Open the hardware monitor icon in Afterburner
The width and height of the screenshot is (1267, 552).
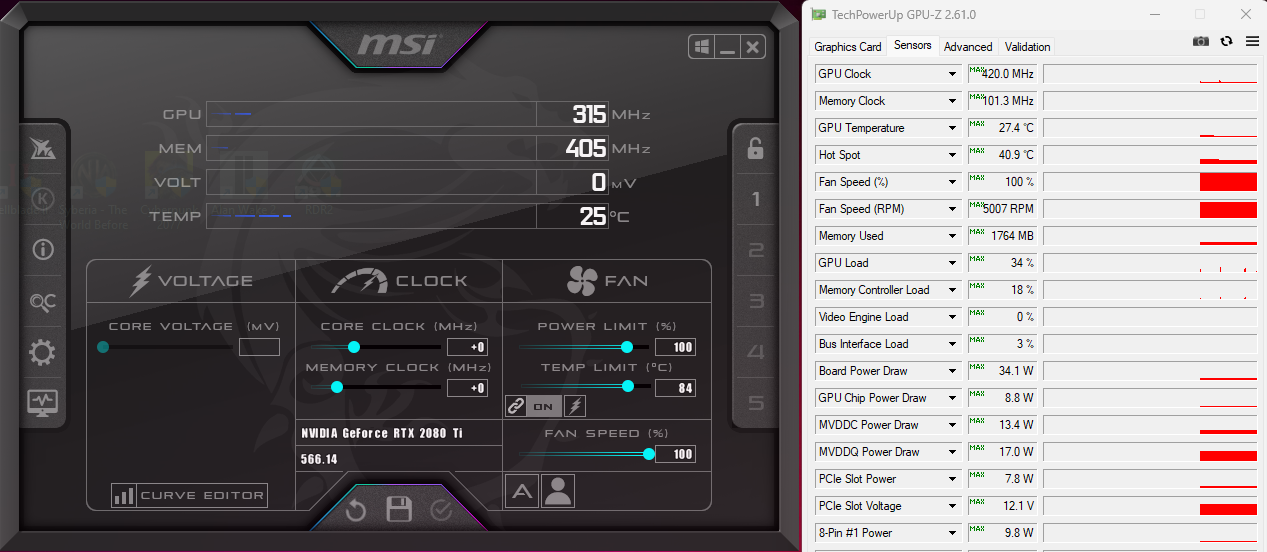(43, 403)
